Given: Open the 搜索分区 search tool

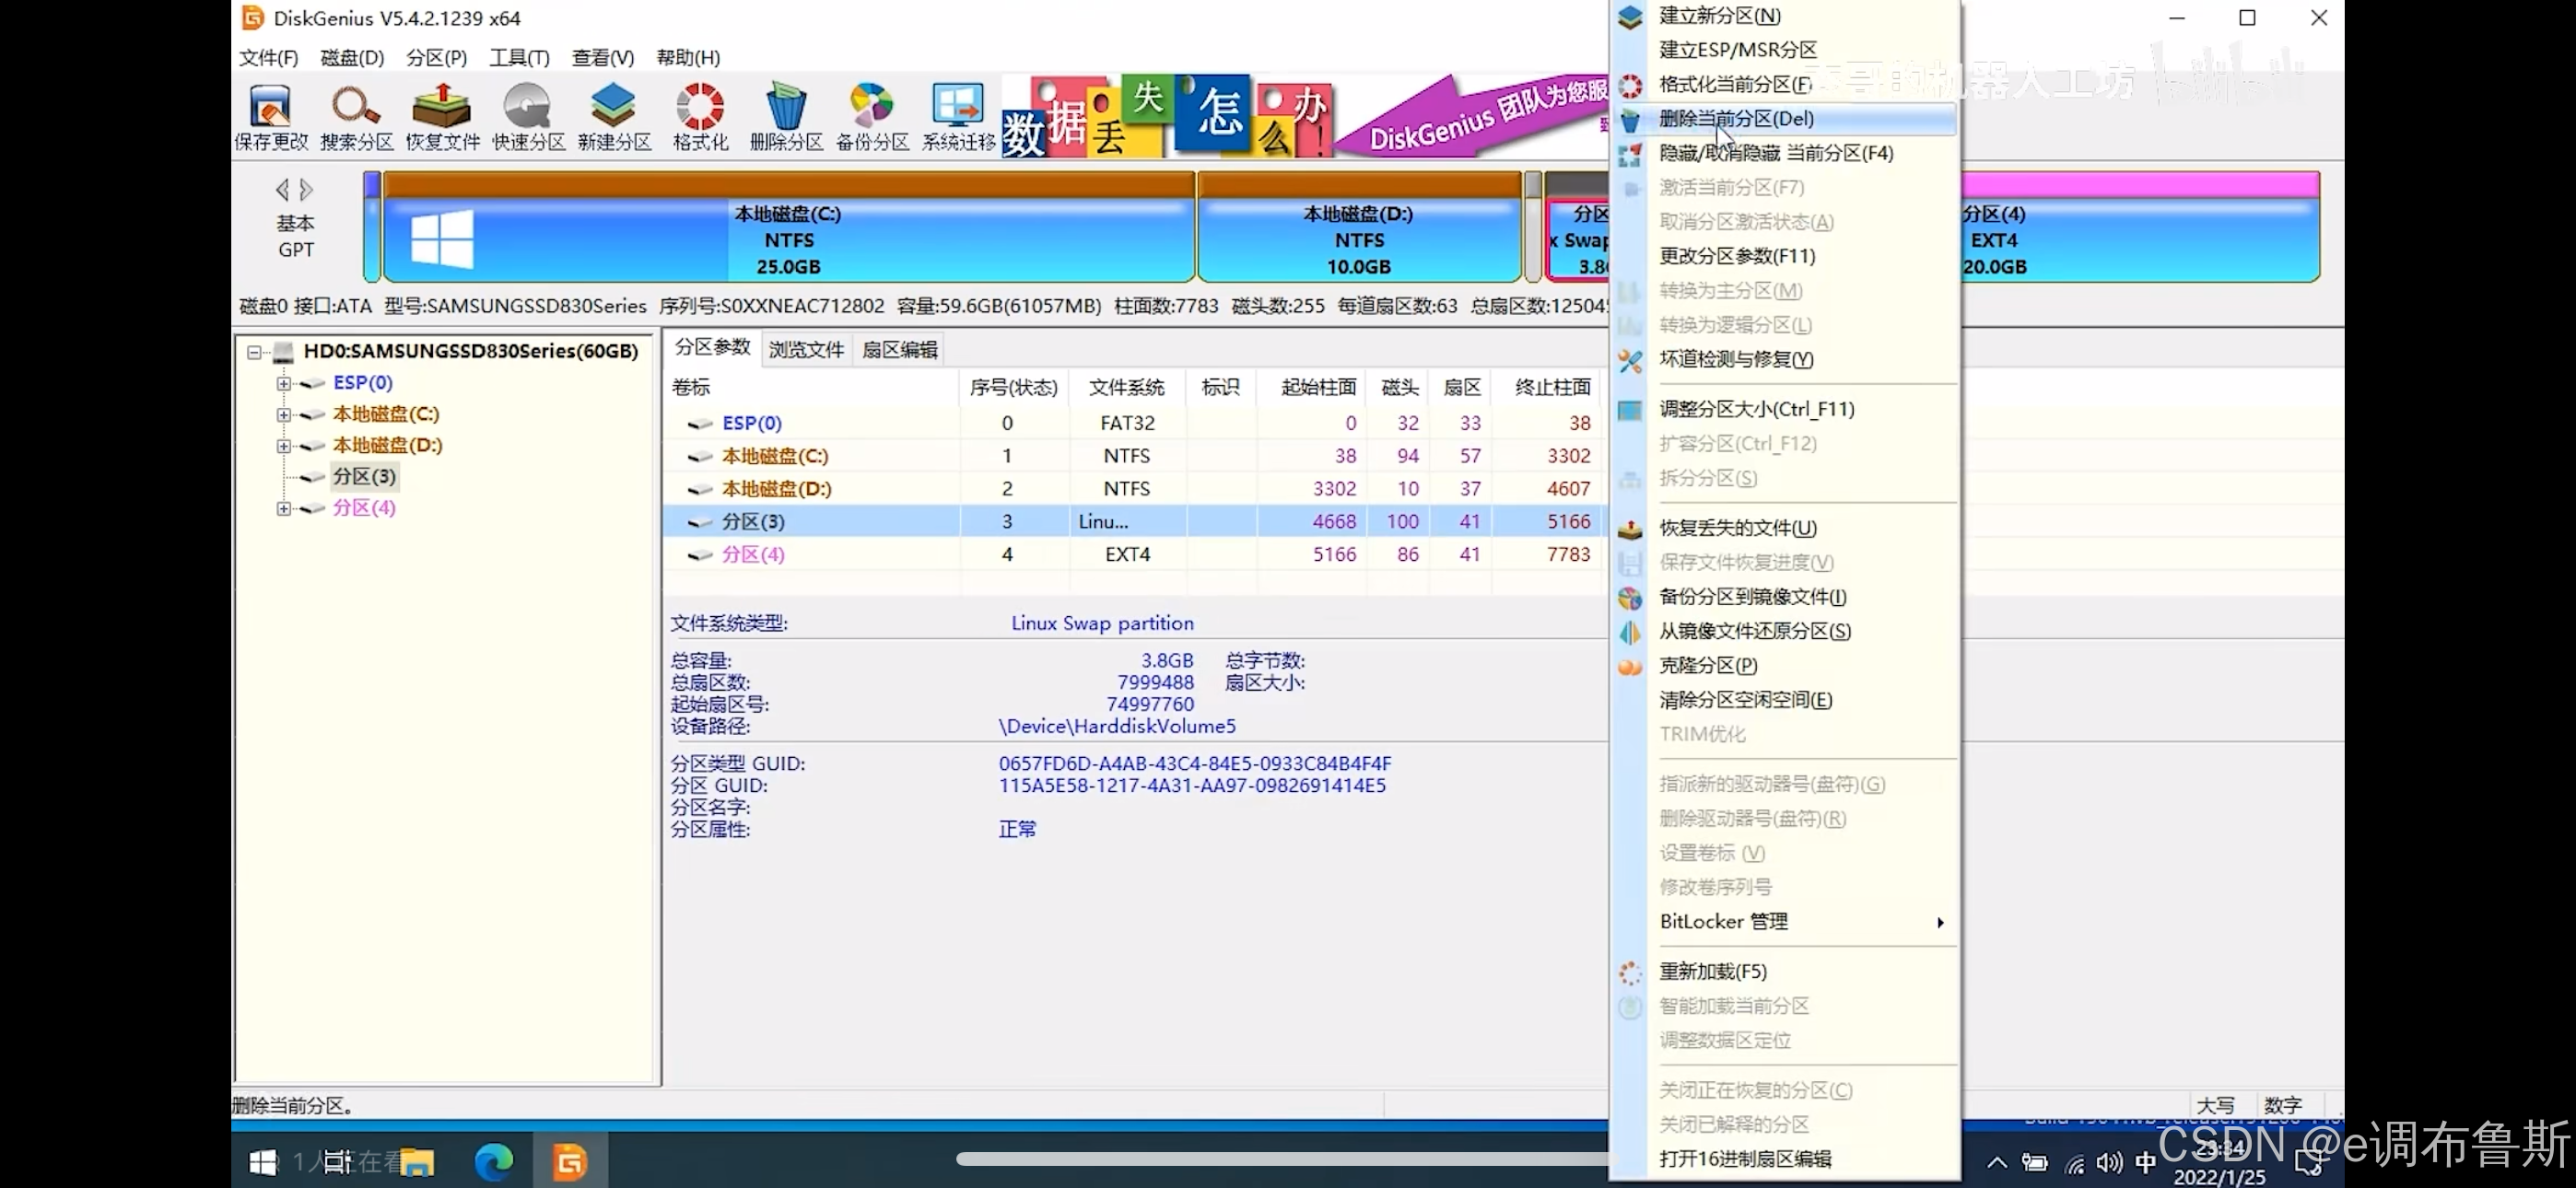Looking at the screenshot, I should [357, 117].
